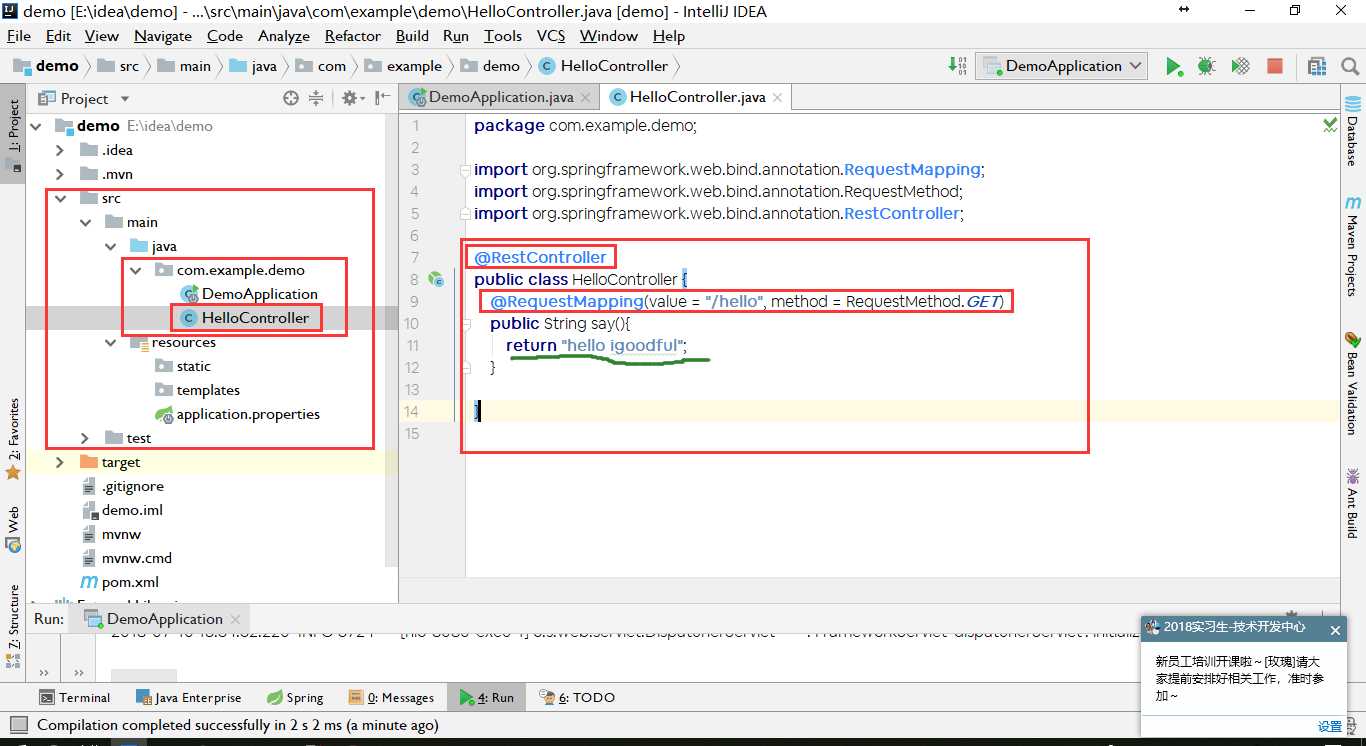Open the Terminal tool window
Image resolution: width=1366 pixels, height=746 pixels.
pyautogui.click(x=74, y=697)
